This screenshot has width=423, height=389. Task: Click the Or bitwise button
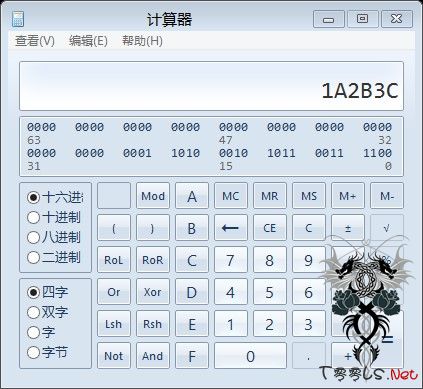(x=114, y=292)
